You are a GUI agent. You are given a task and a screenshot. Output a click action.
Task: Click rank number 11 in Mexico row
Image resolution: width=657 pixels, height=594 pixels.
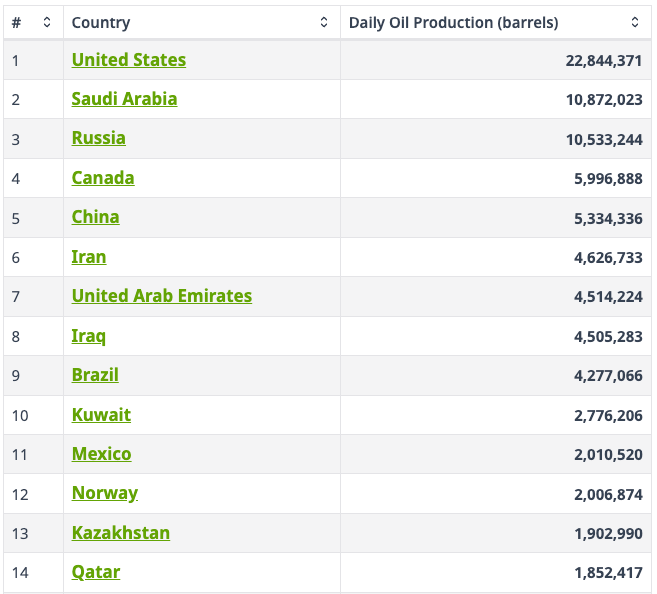(x=20, y=455)
